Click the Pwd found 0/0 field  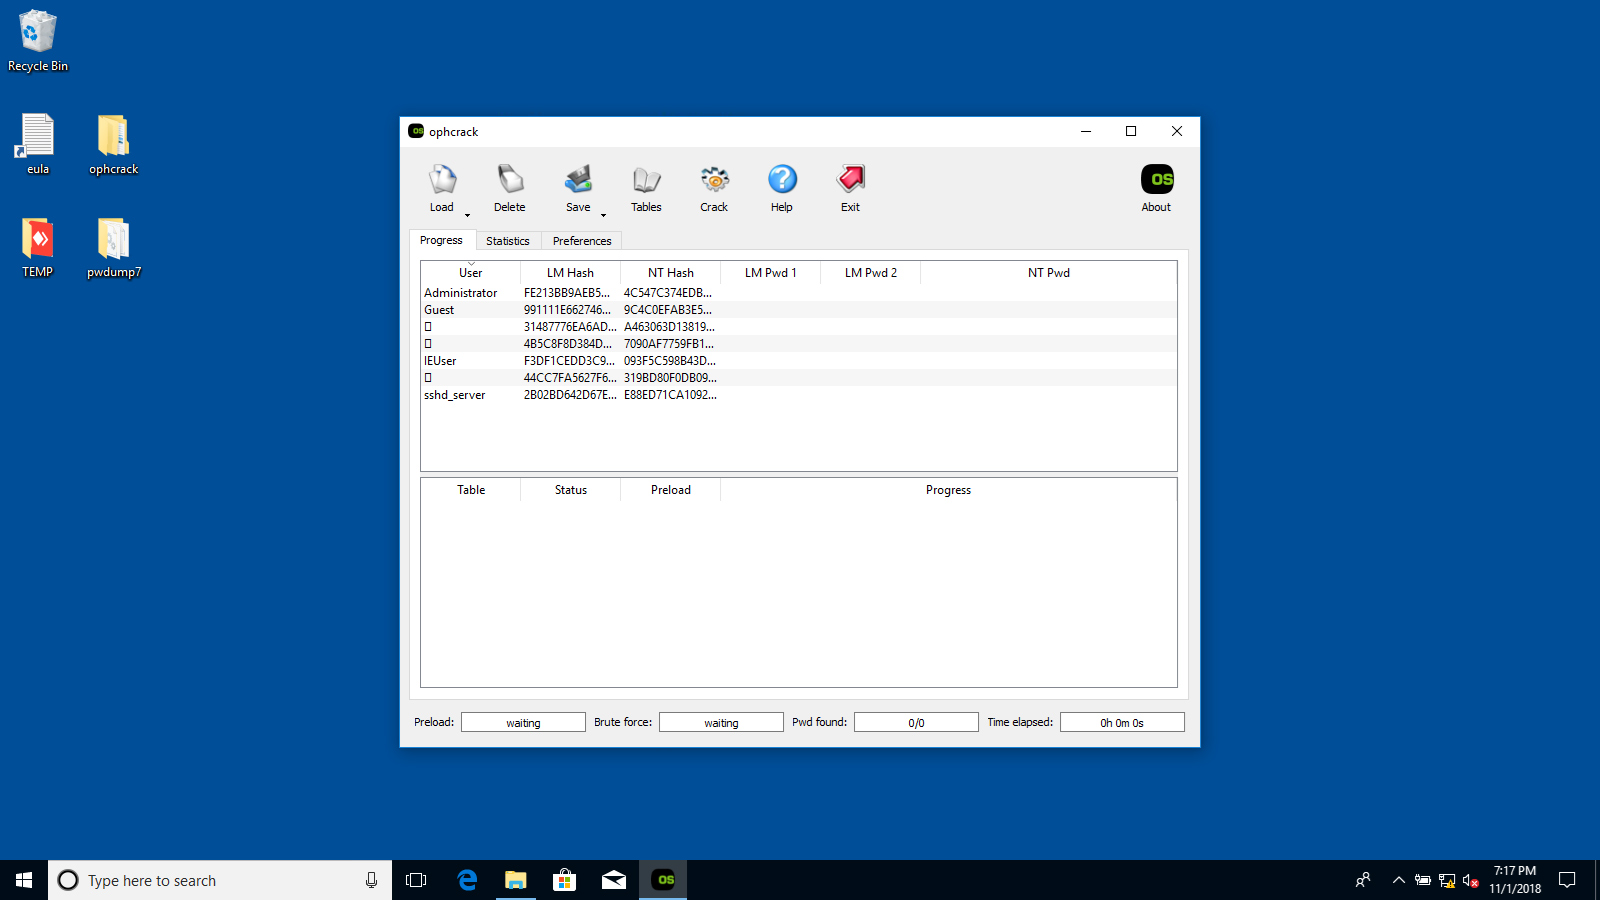916,722
